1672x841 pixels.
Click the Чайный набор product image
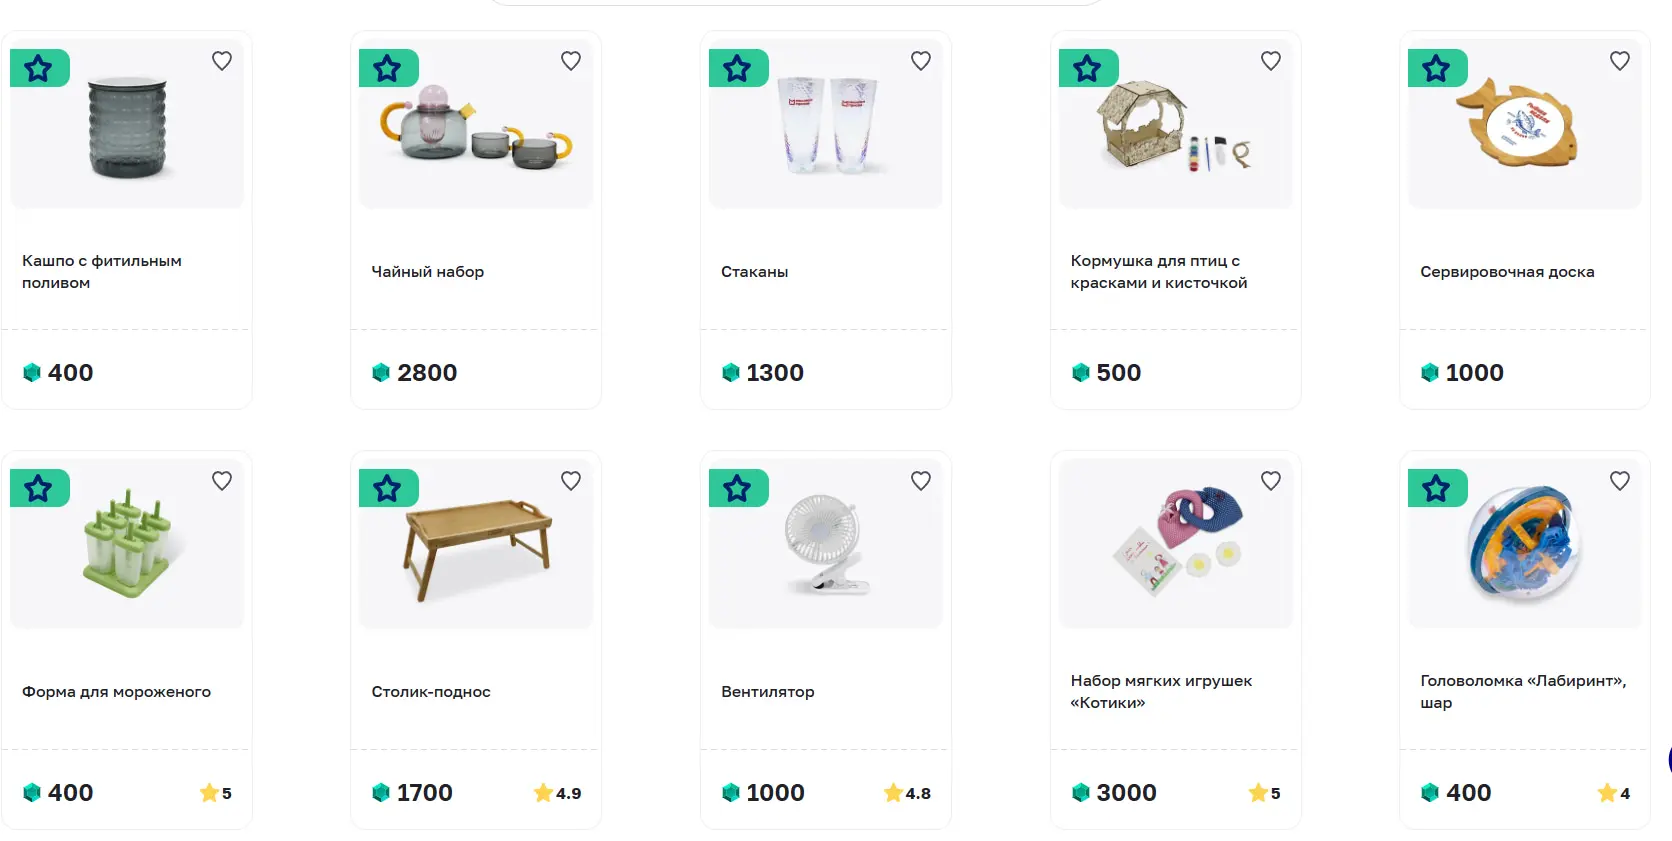476,124
